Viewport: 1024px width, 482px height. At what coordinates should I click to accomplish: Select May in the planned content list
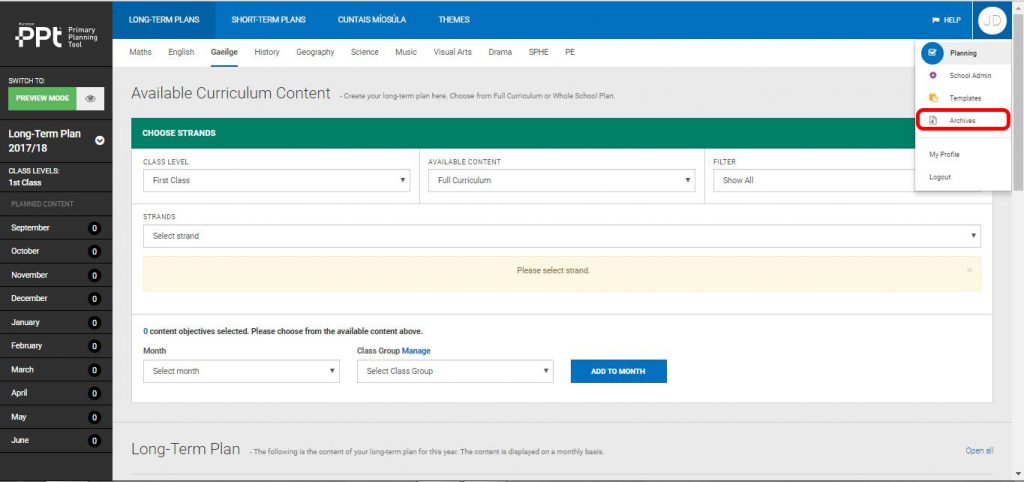(x=18, y=417)
